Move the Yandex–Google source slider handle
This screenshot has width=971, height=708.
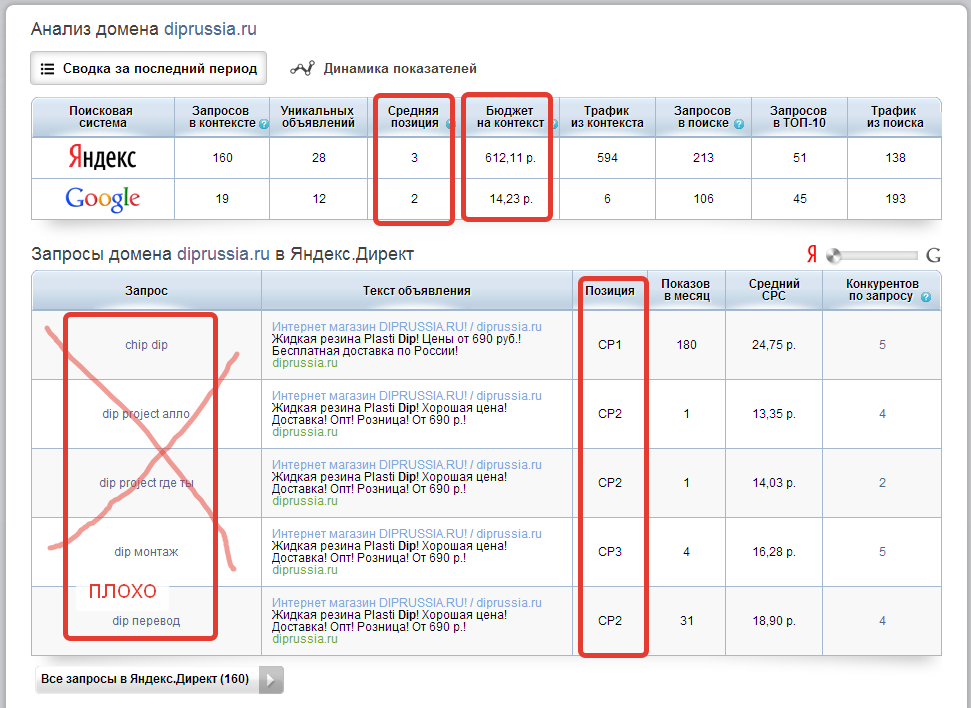tap(834, 255)
